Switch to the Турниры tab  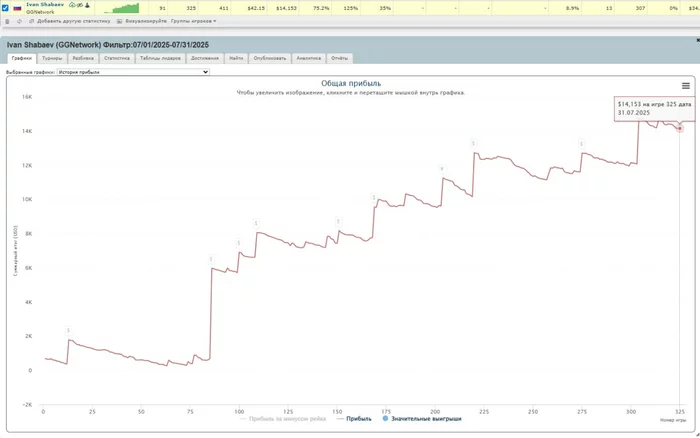tap(52, 58)
